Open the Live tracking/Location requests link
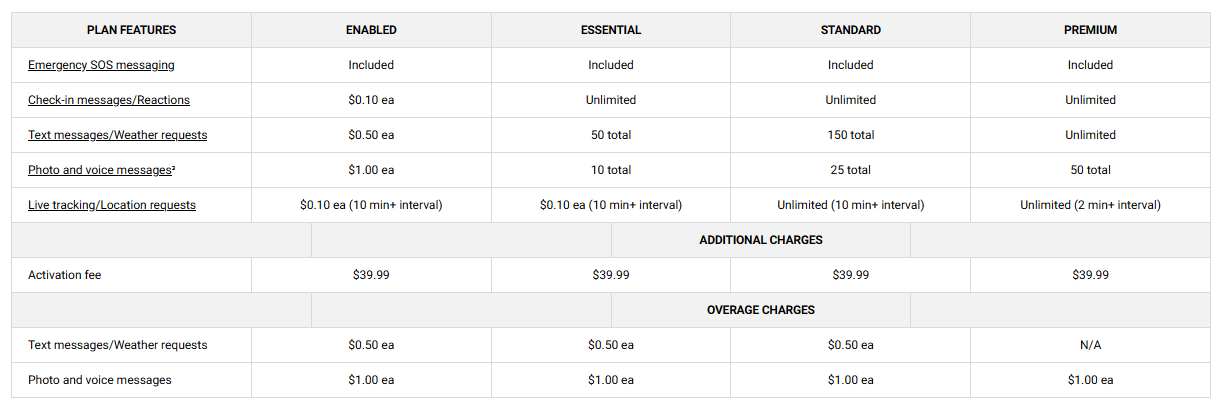This screenshot has width=1223, height=408. coord(112,205)
